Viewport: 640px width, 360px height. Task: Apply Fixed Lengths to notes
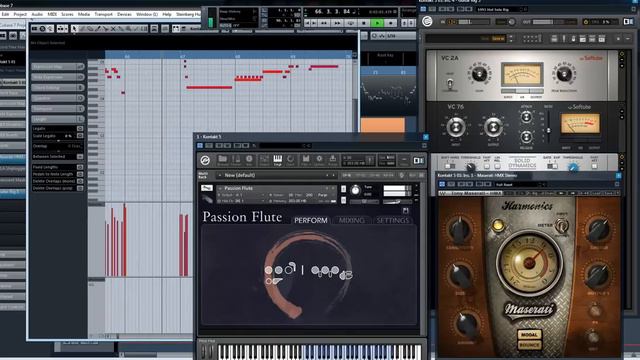pos(80,167)
